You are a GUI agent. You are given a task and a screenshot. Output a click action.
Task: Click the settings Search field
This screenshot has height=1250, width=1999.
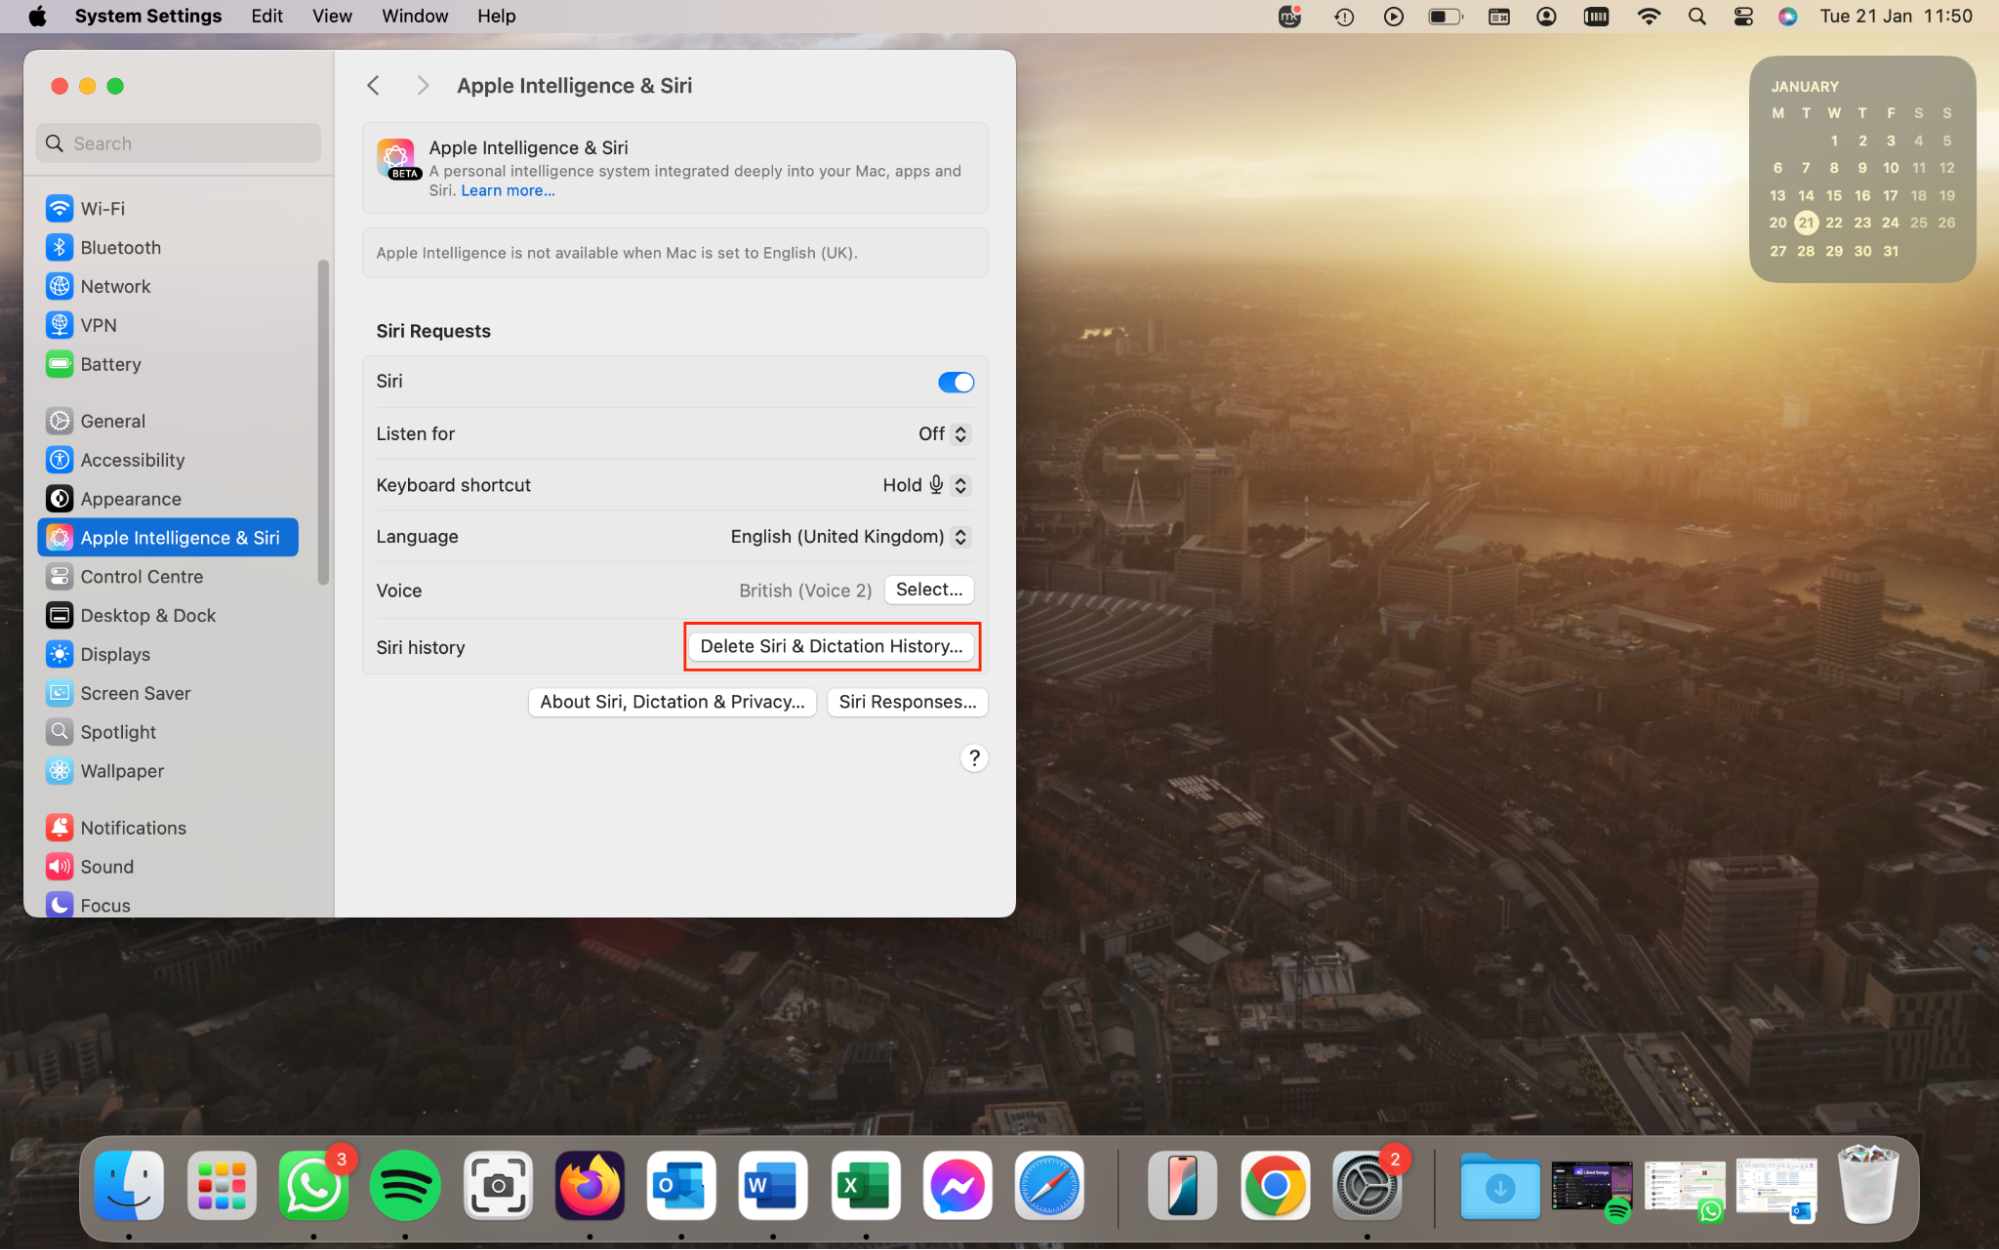(x=179, y=144)
